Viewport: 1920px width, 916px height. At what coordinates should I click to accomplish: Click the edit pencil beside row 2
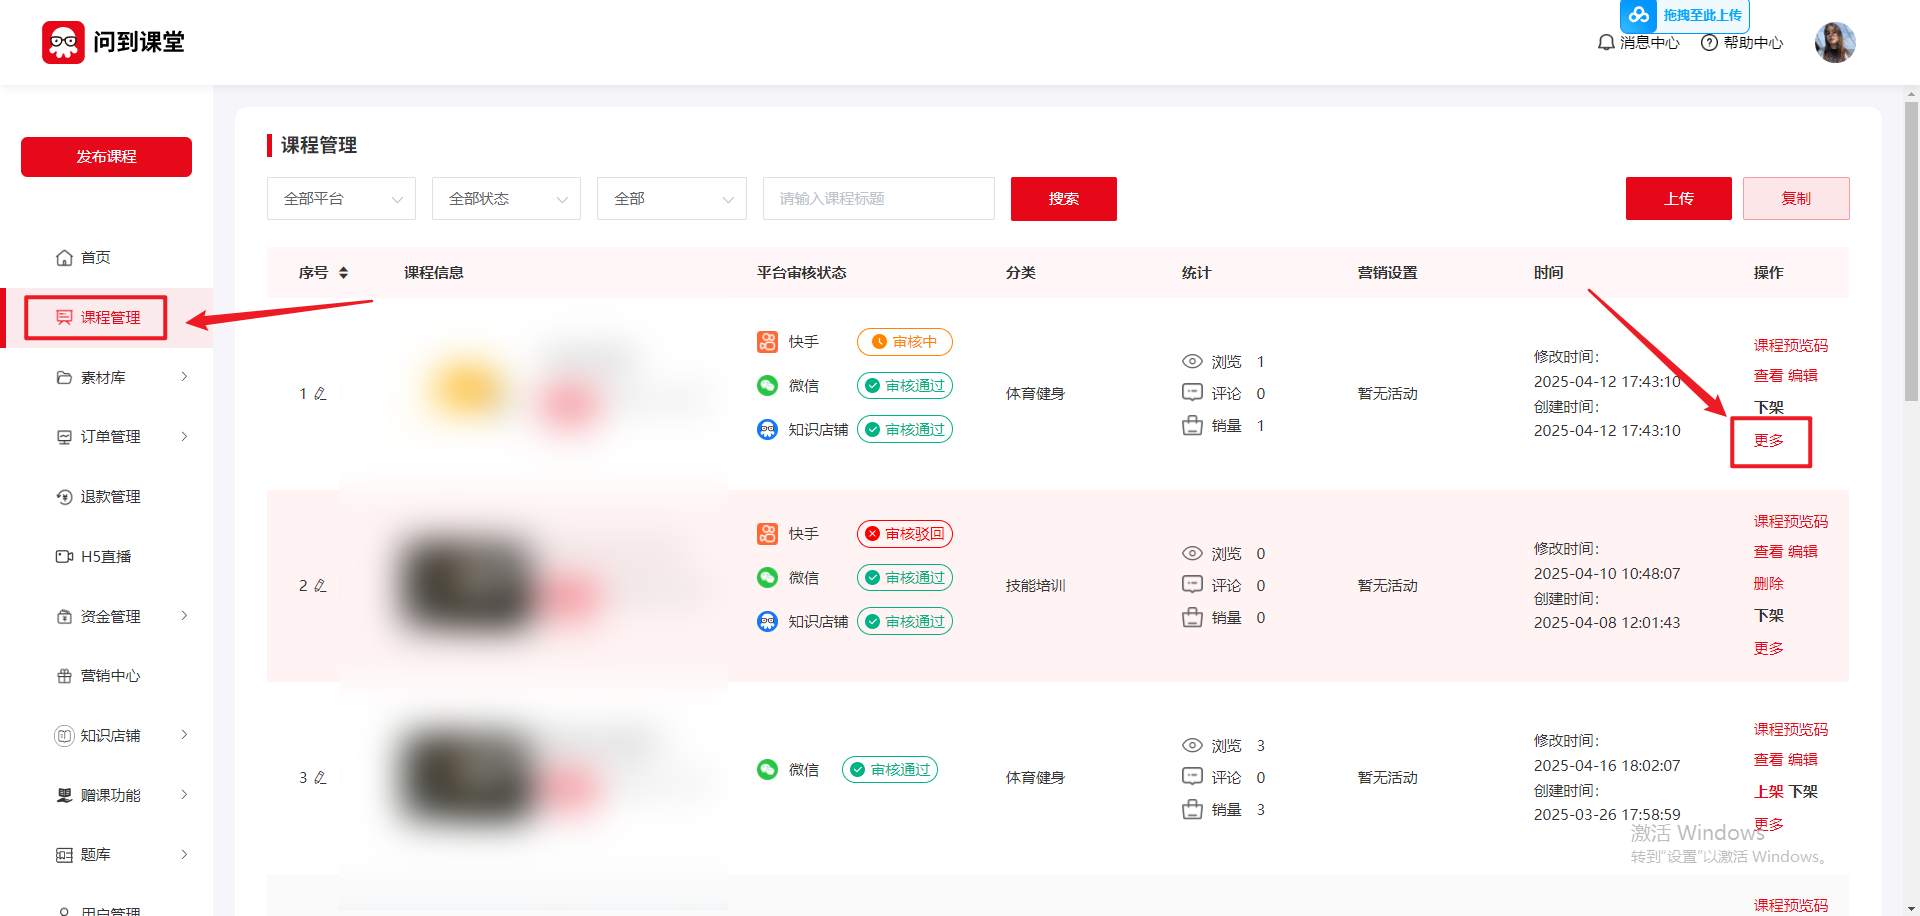click(320, 586)
